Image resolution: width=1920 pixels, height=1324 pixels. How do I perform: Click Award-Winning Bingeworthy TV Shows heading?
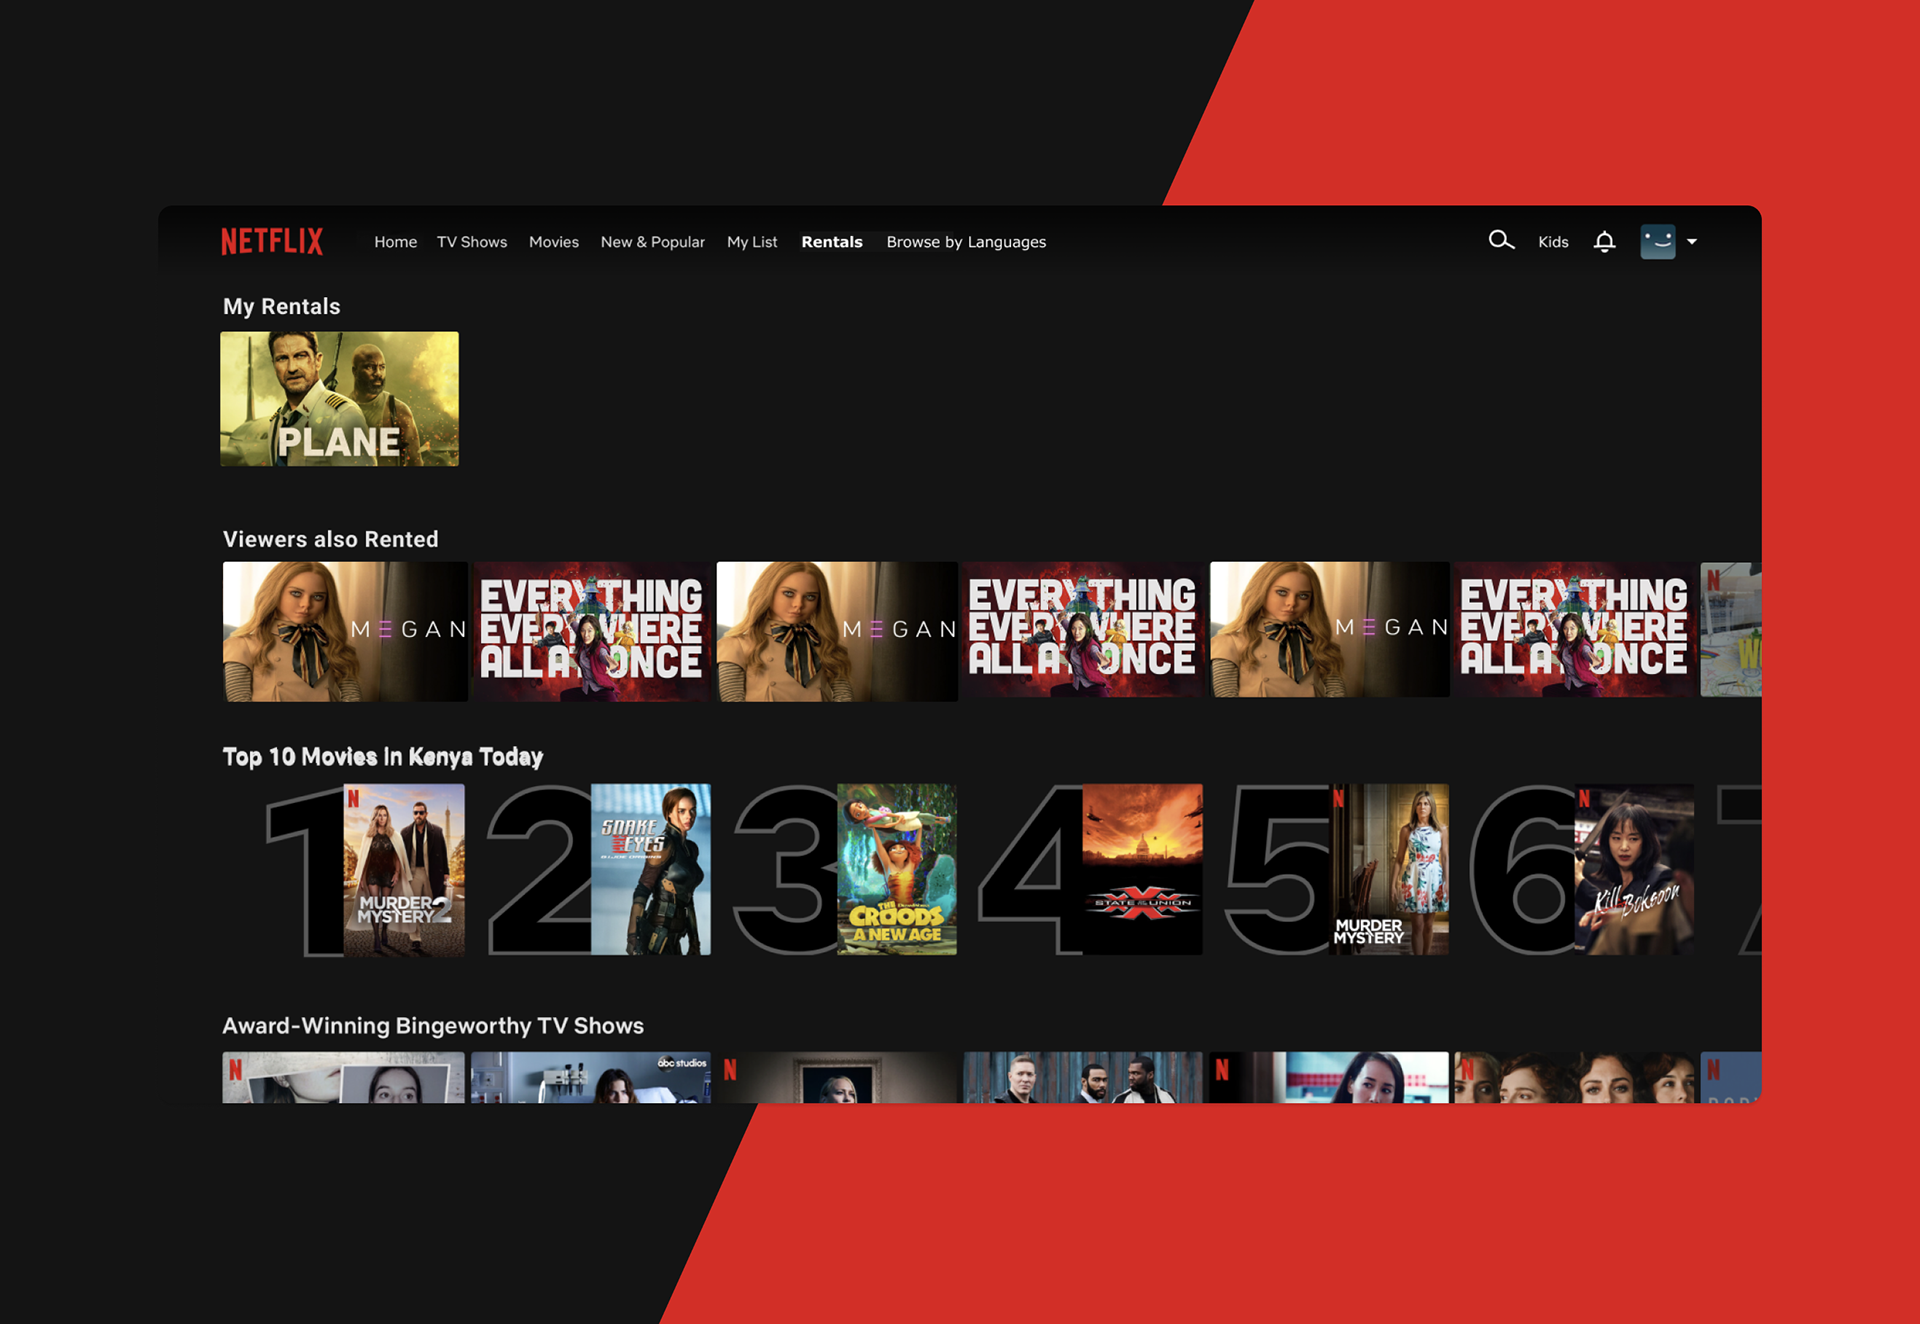point(432,1025)
